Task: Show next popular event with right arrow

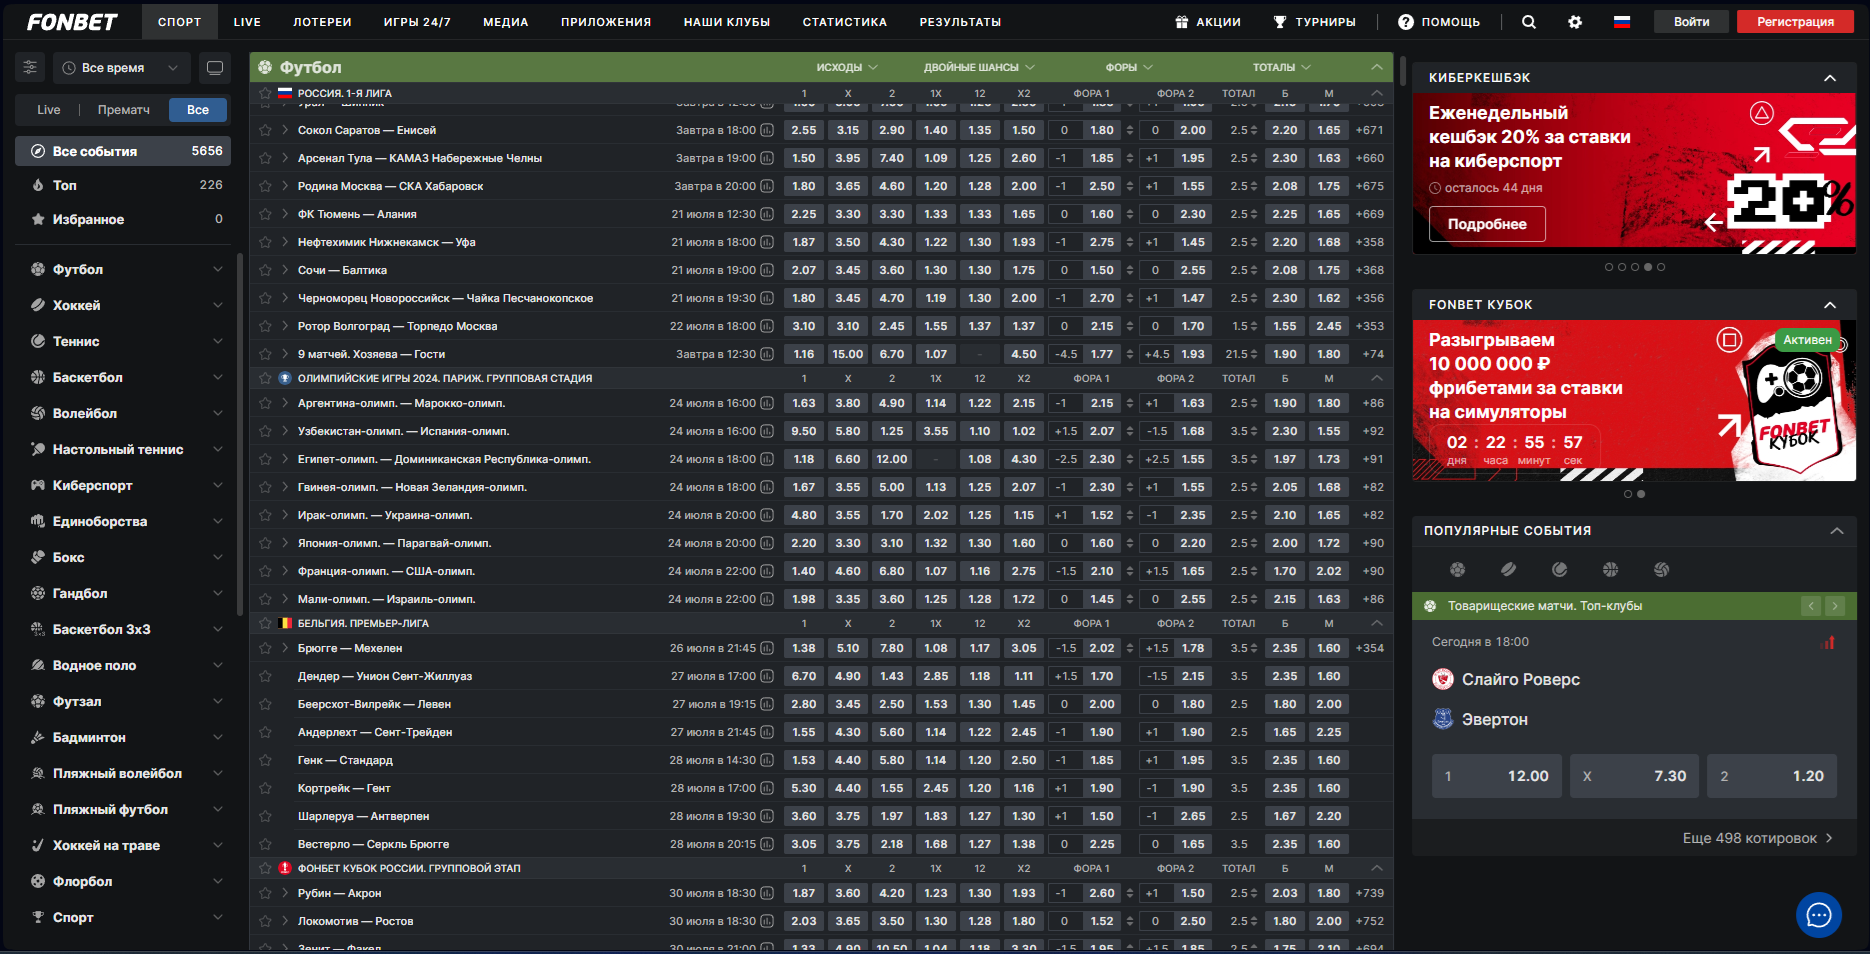Action: [x=1834, y=606]
